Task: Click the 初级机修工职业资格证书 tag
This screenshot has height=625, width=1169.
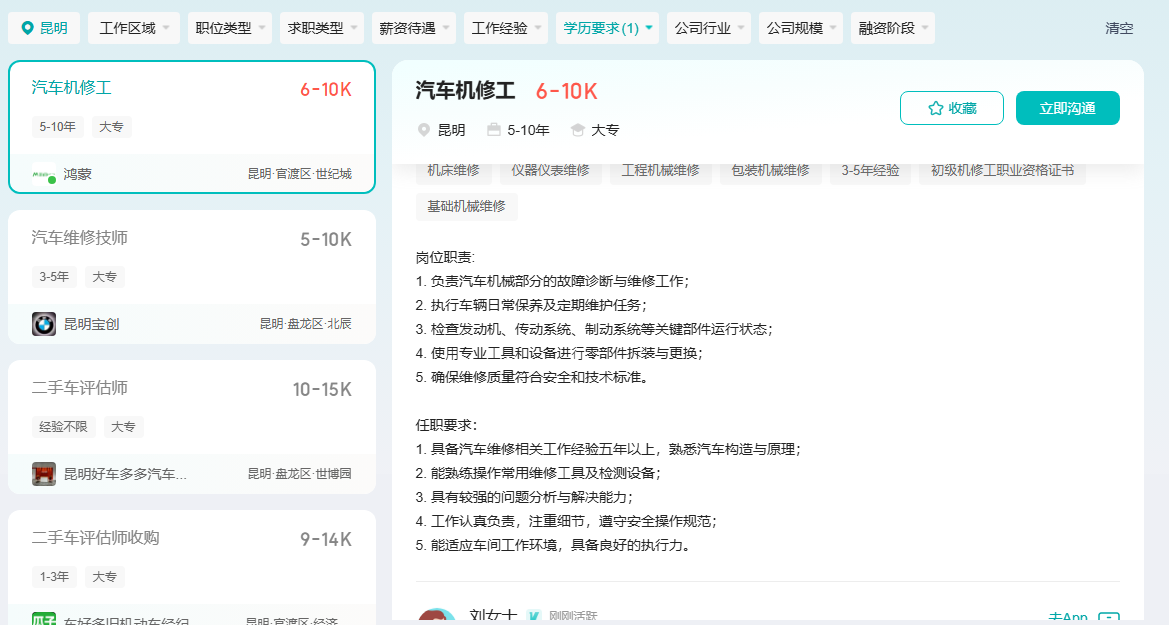Action: pos(1001,170)
